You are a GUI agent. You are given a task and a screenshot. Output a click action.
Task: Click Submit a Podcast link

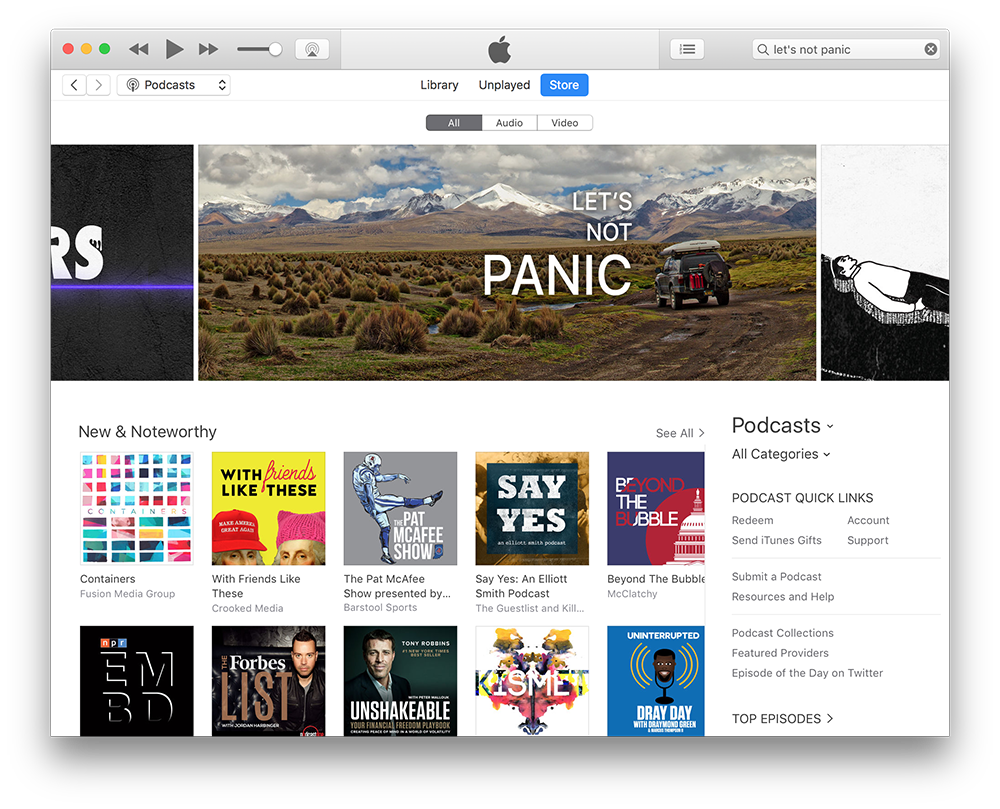click(x=777, y=576)
